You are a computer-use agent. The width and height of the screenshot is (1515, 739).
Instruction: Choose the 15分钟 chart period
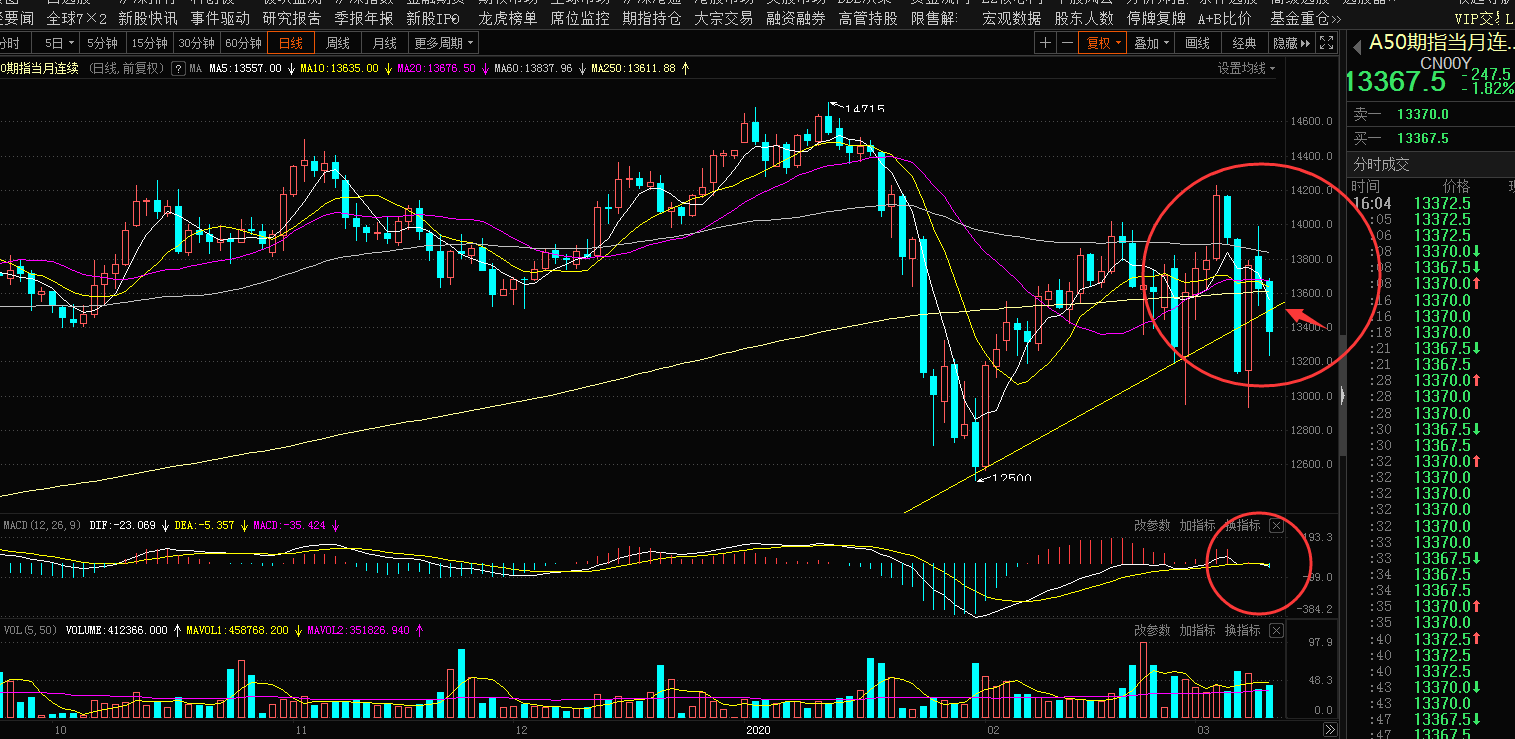150,43
